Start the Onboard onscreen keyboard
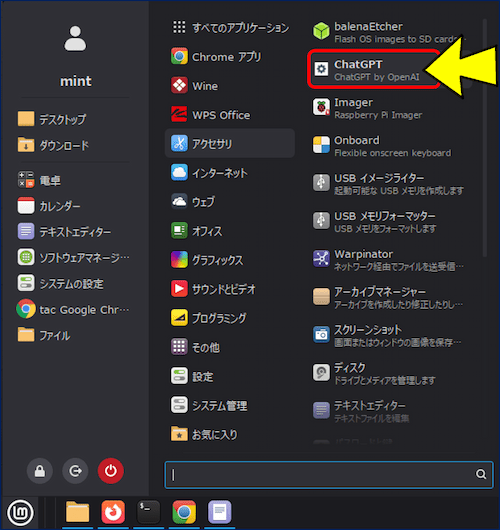 pos(389,146)
